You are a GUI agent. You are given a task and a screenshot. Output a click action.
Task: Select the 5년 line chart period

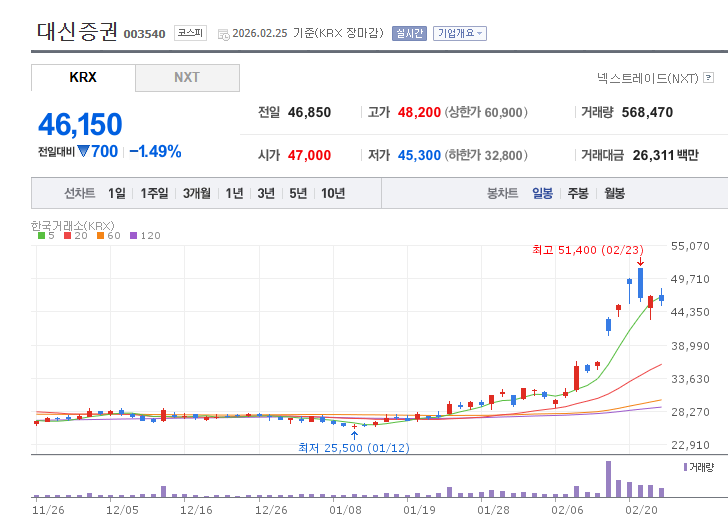(x=298, y=193)
